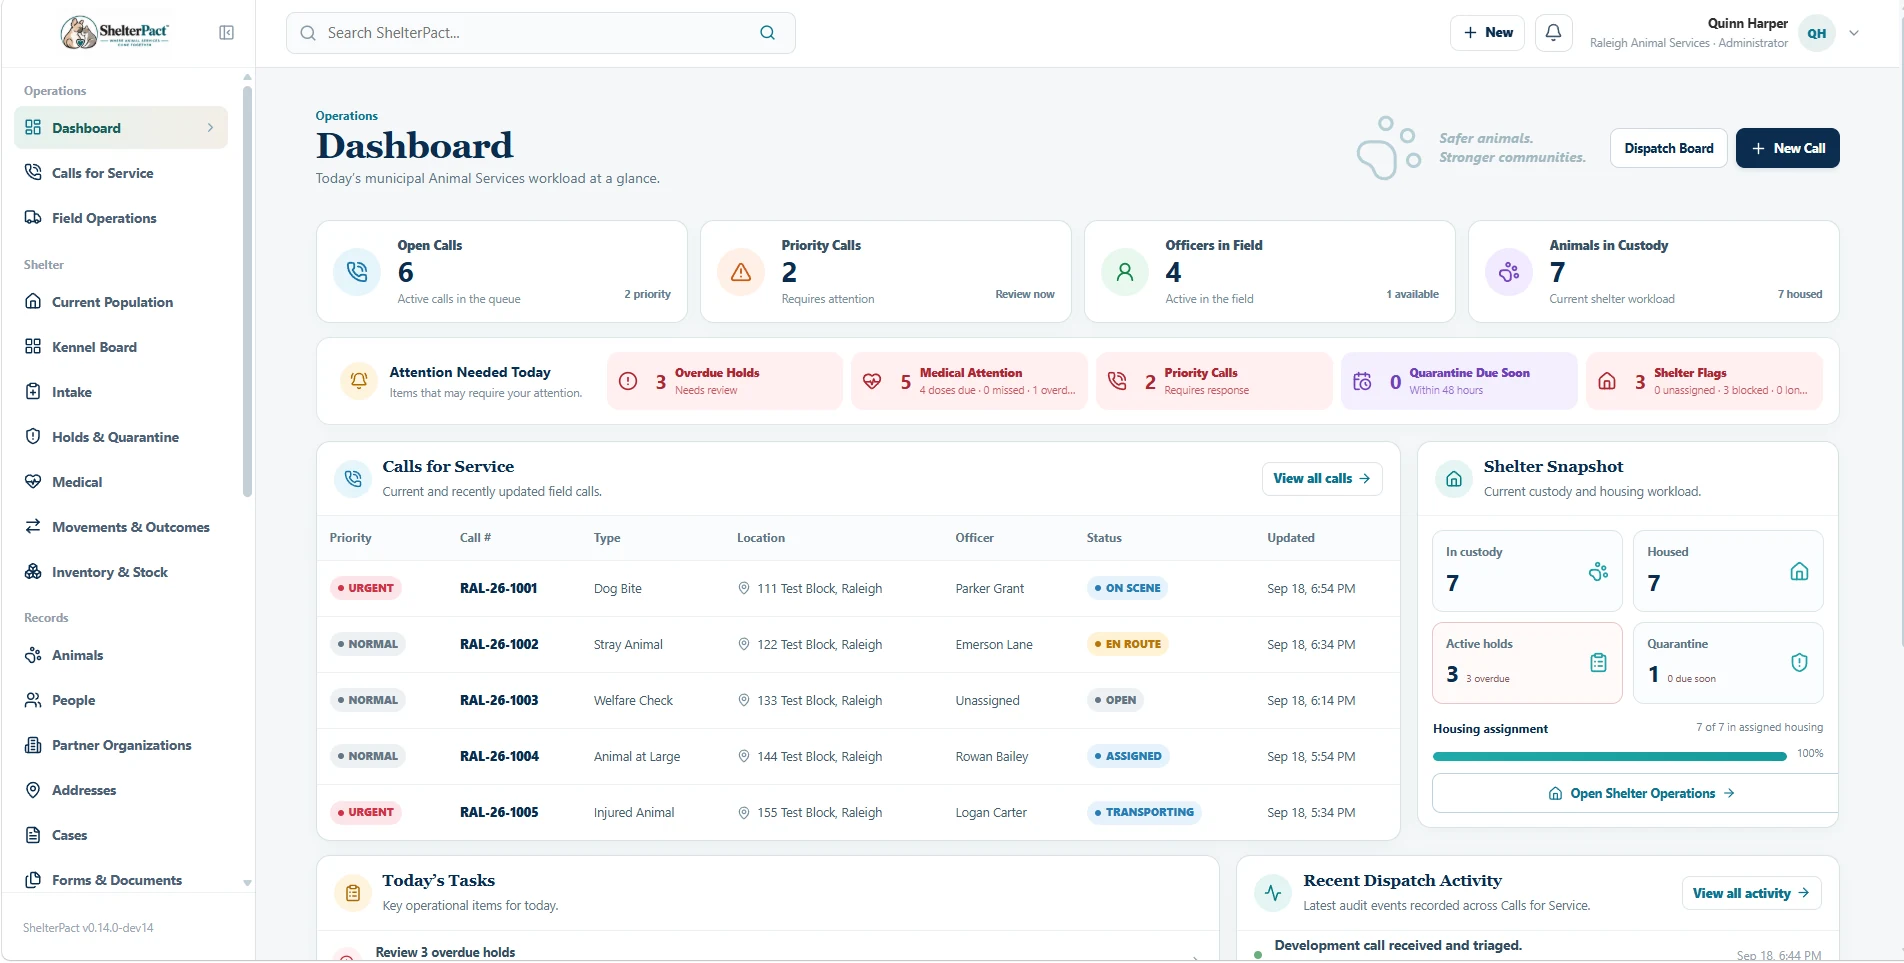Open call RAL-26-1003 Welfare Check row
The width and height of the screenshot is (1904, 963).
tap(858, 700)
